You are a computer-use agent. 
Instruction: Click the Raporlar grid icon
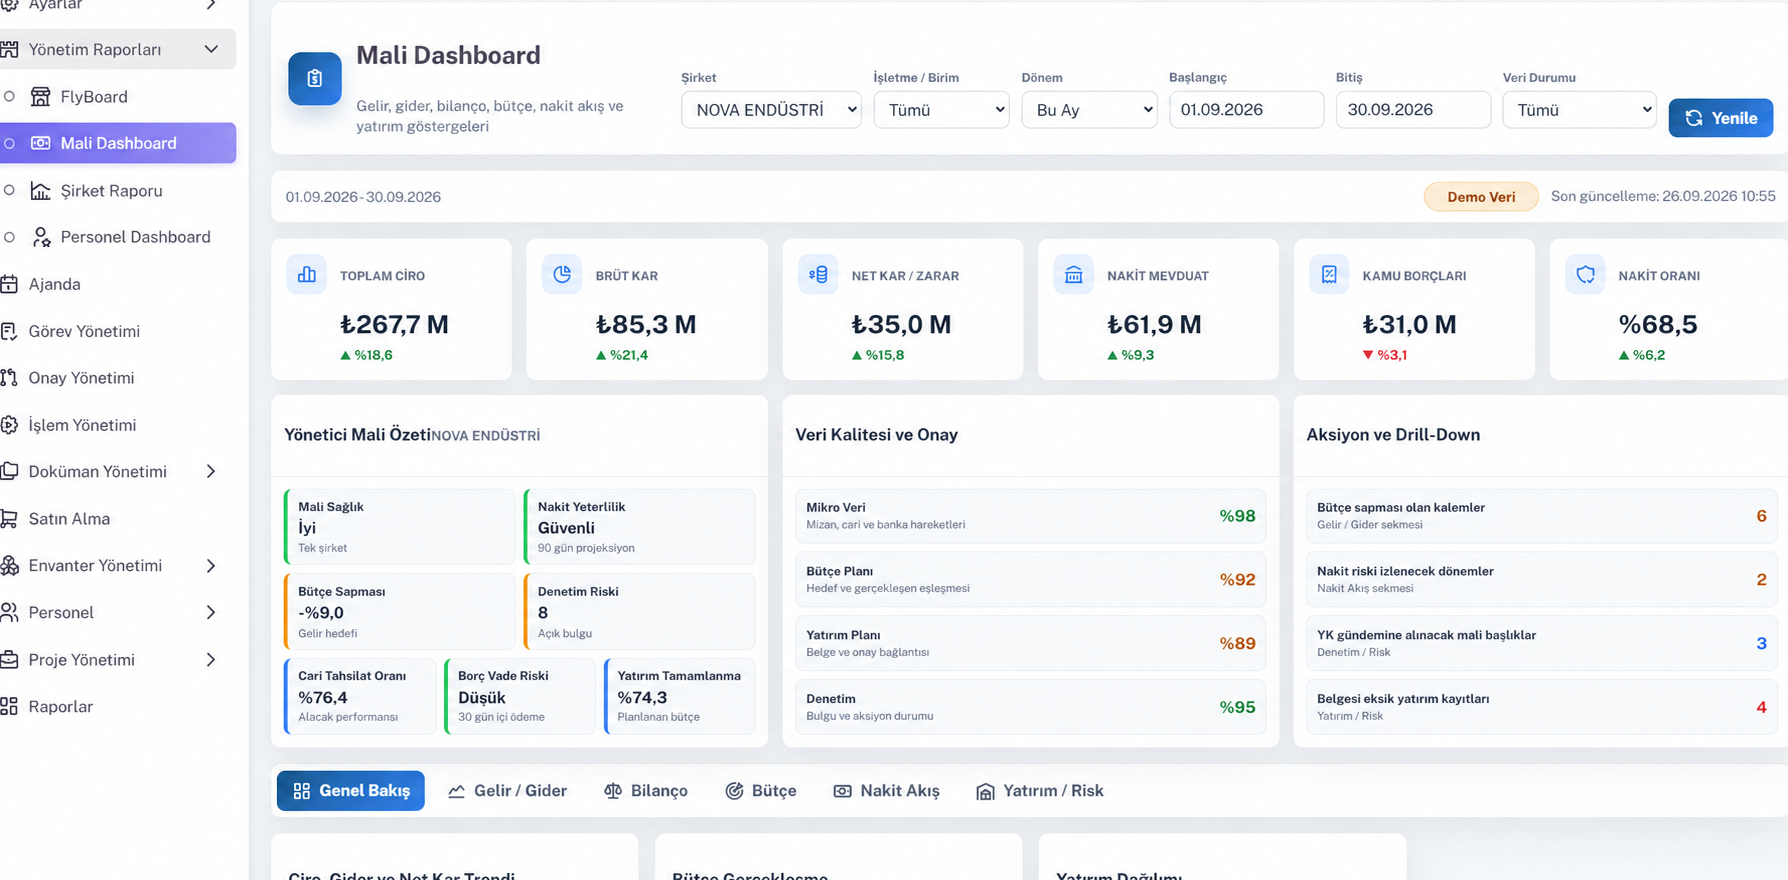tap(9, 706)
